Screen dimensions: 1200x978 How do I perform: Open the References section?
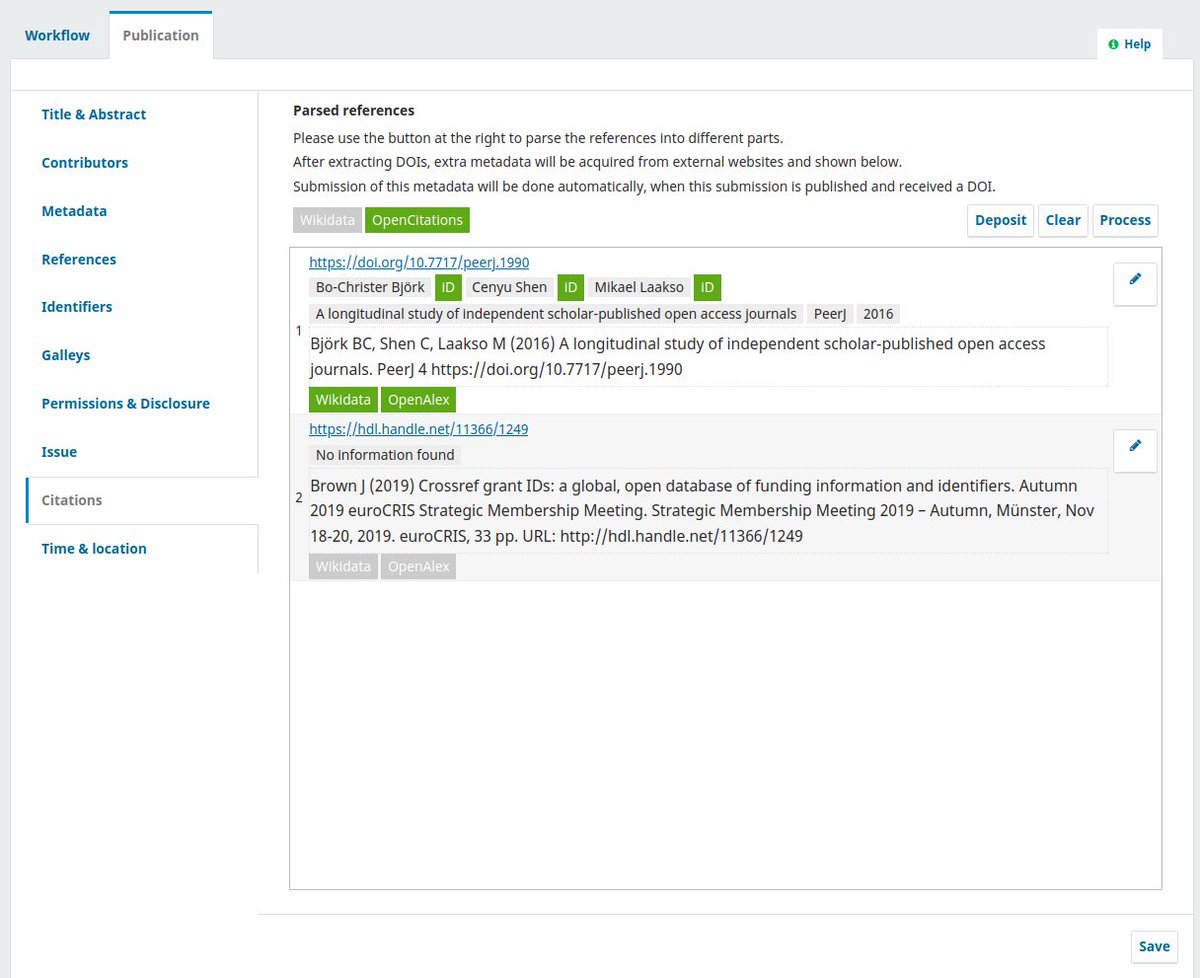click(x=79, y=259)
